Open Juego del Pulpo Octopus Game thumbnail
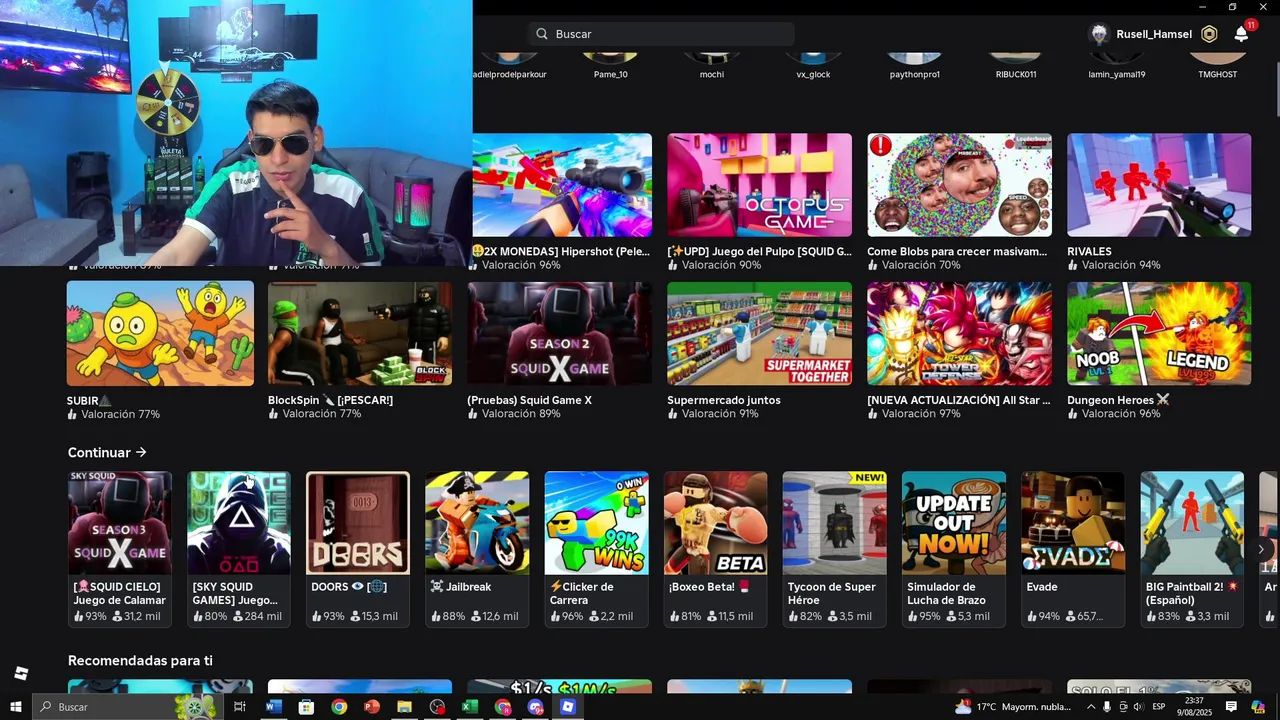This screenshot has width=1280, height=720. (x=759, y=185)
